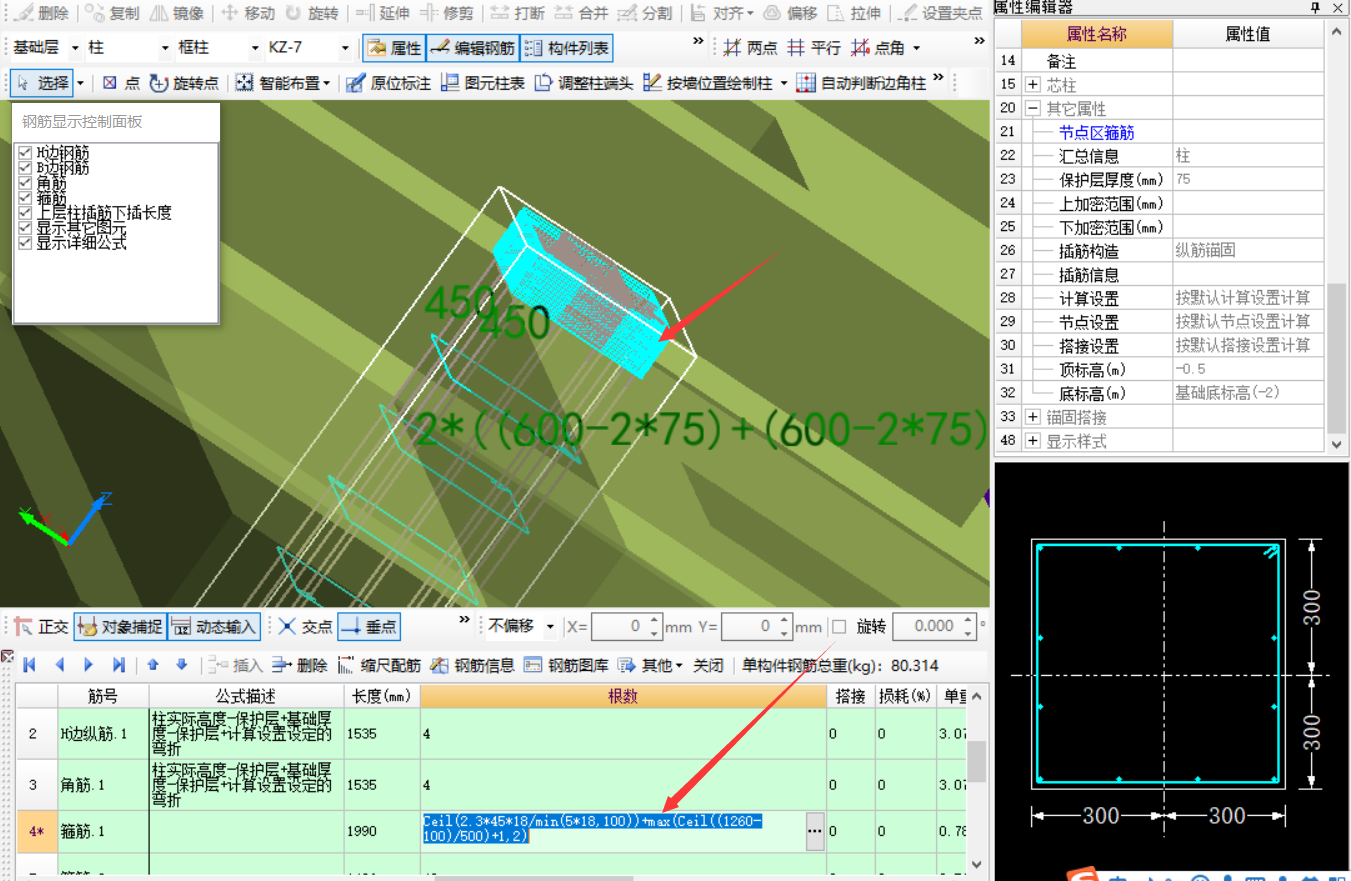Select the 复制 (copy) tool
Image resolution: width=1351 pixels, height=881 pixels.
(113, 13)
